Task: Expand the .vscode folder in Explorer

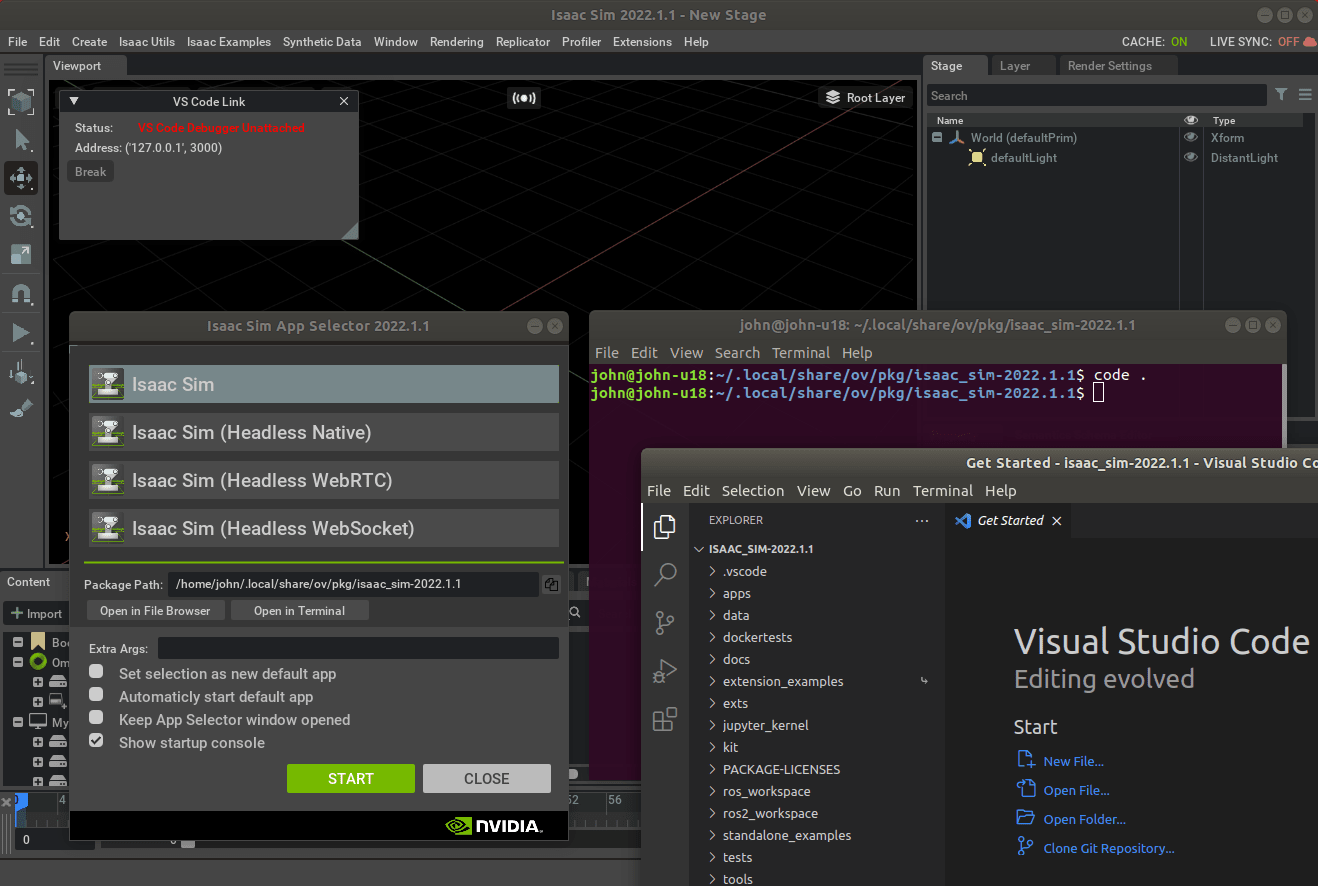Action: pos(712,571)
